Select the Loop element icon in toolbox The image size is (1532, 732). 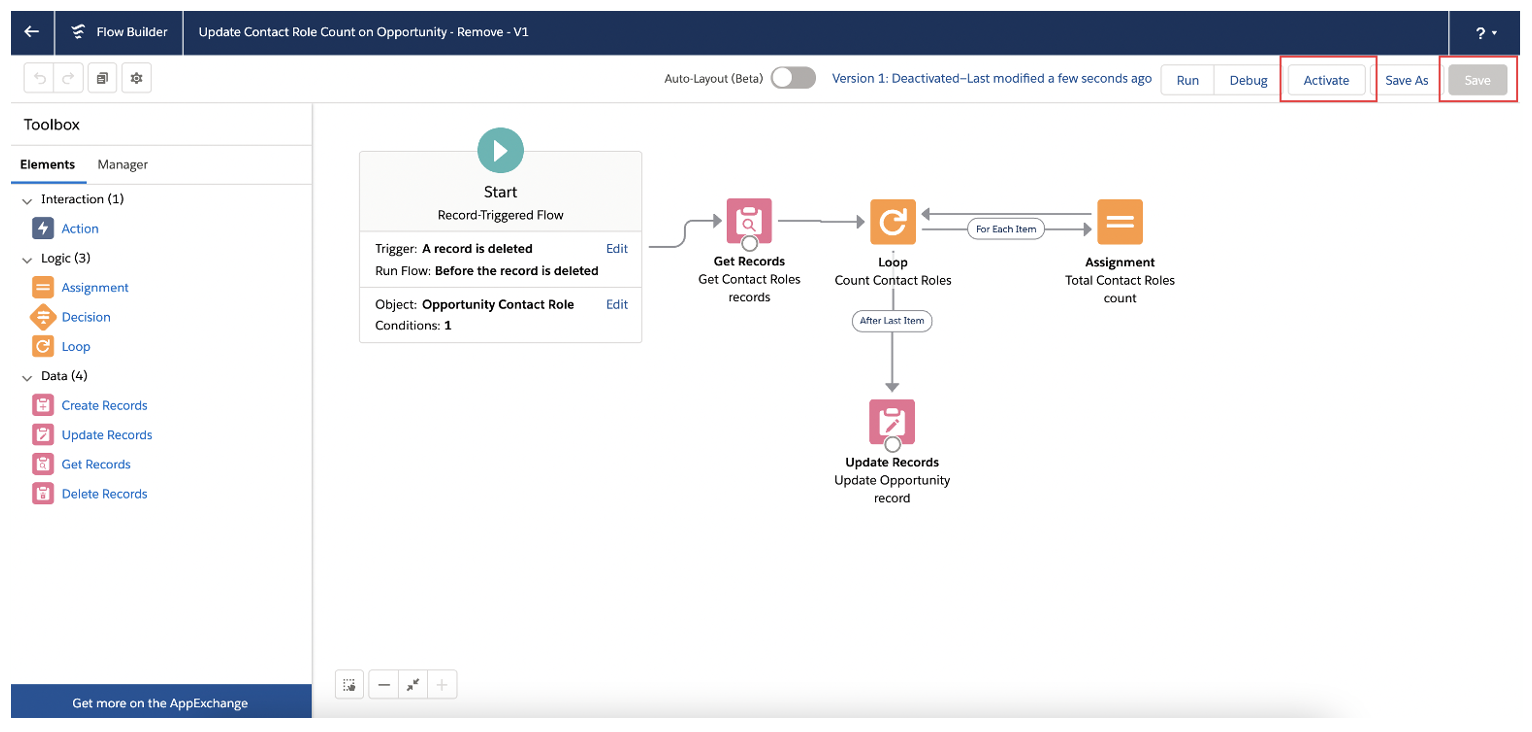43,347
